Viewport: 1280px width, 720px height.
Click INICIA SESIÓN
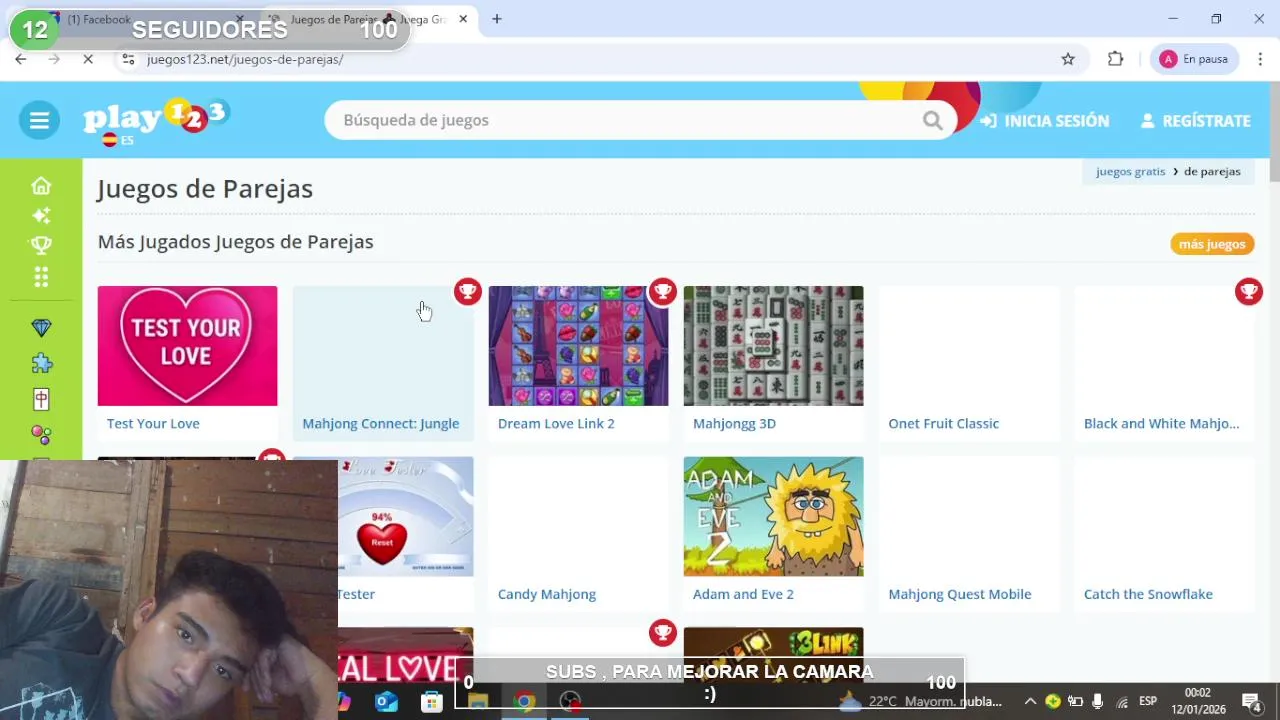tap(1045, 121)
